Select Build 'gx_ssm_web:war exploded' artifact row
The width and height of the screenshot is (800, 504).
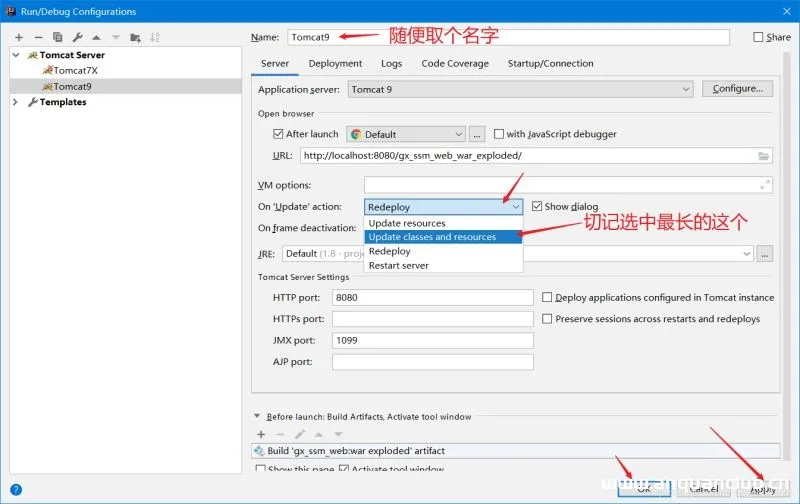pos(516,451)
